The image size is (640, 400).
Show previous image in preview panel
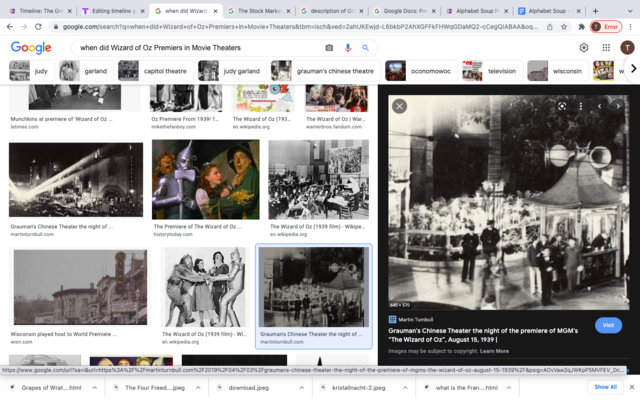[599, 107]
